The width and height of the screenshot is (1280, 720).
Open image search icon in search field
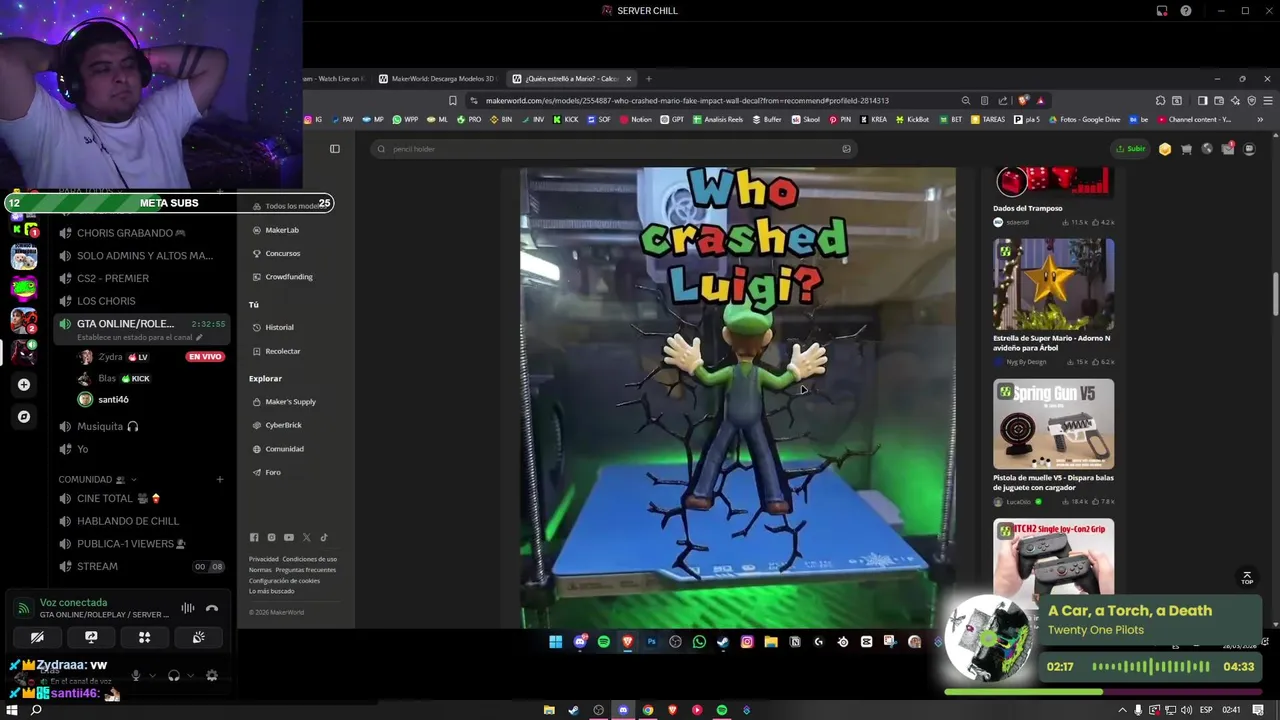[x=846, y=149]
